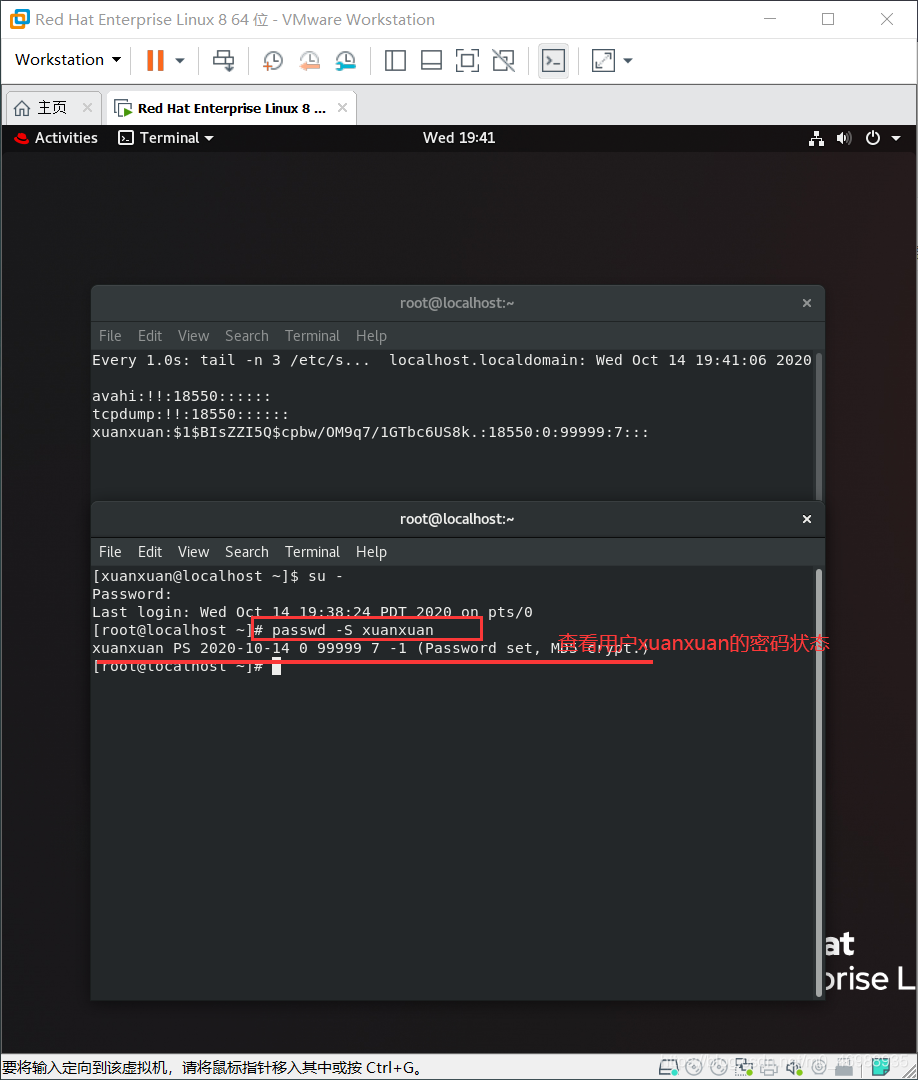
Task: Close the 主页 home tab
Action: [x=87, y=107]
